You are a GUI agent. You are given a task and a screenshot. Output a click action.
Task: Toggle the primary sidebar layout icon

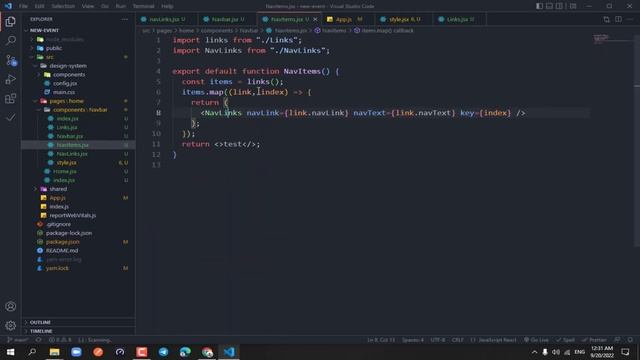[x=539, y=6]
